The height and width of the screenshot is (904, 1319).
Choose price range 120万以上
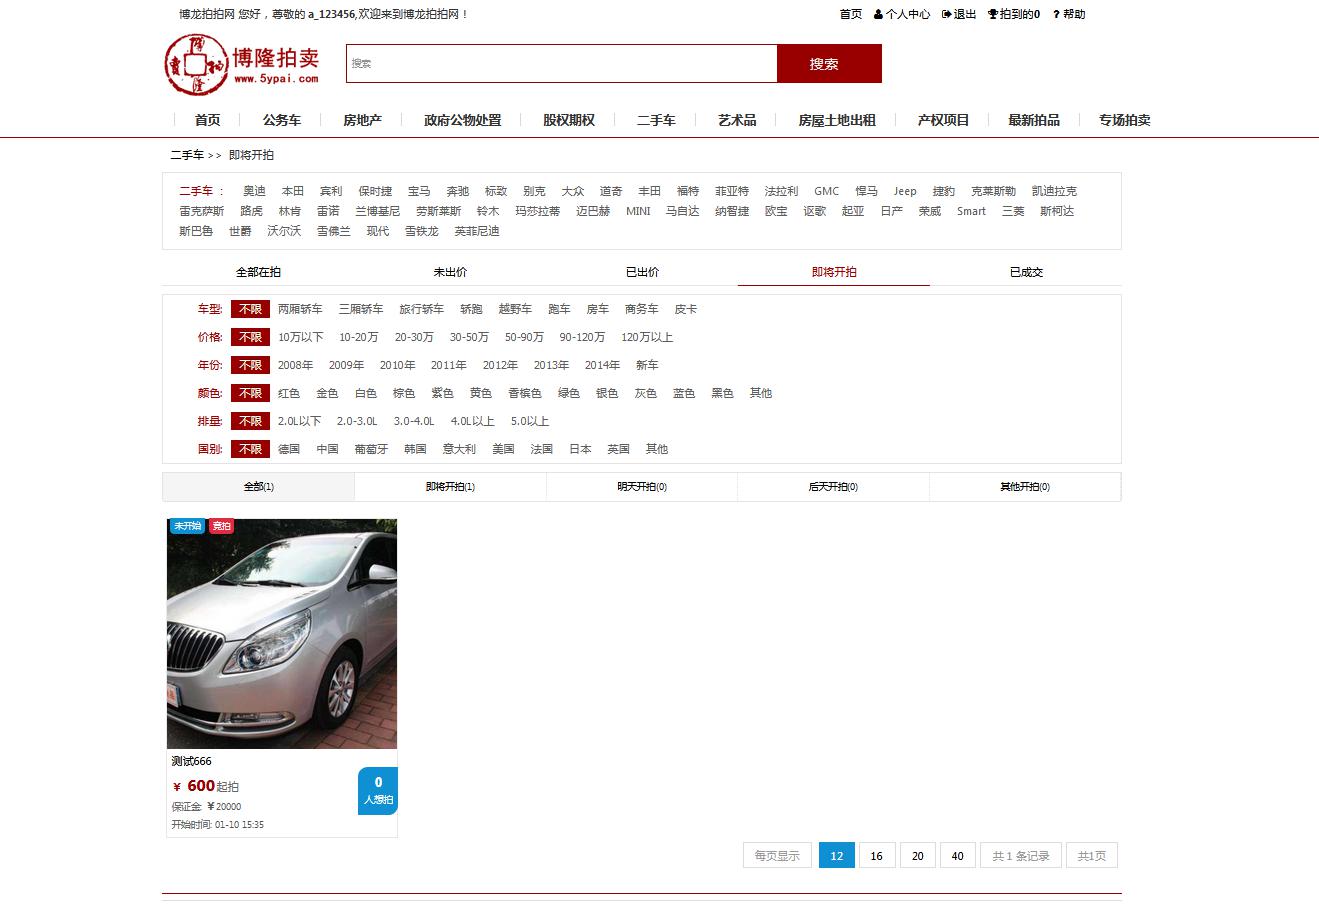point(647,337)
